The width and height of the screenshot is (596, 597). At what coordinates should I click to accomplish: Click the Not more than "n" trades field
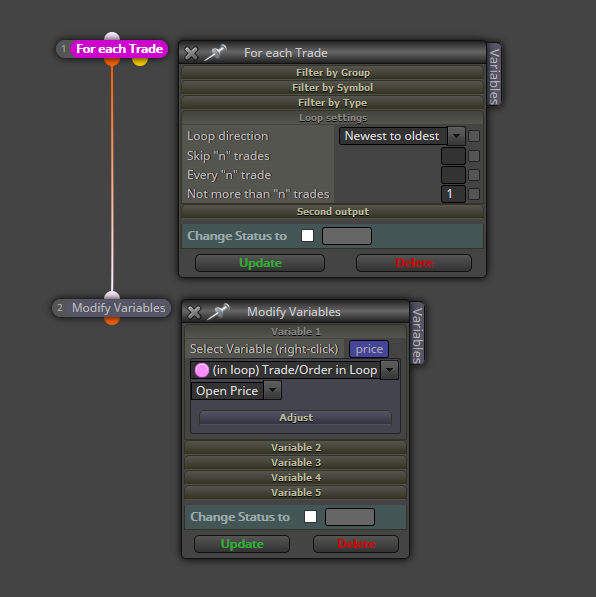coord(453,194)
